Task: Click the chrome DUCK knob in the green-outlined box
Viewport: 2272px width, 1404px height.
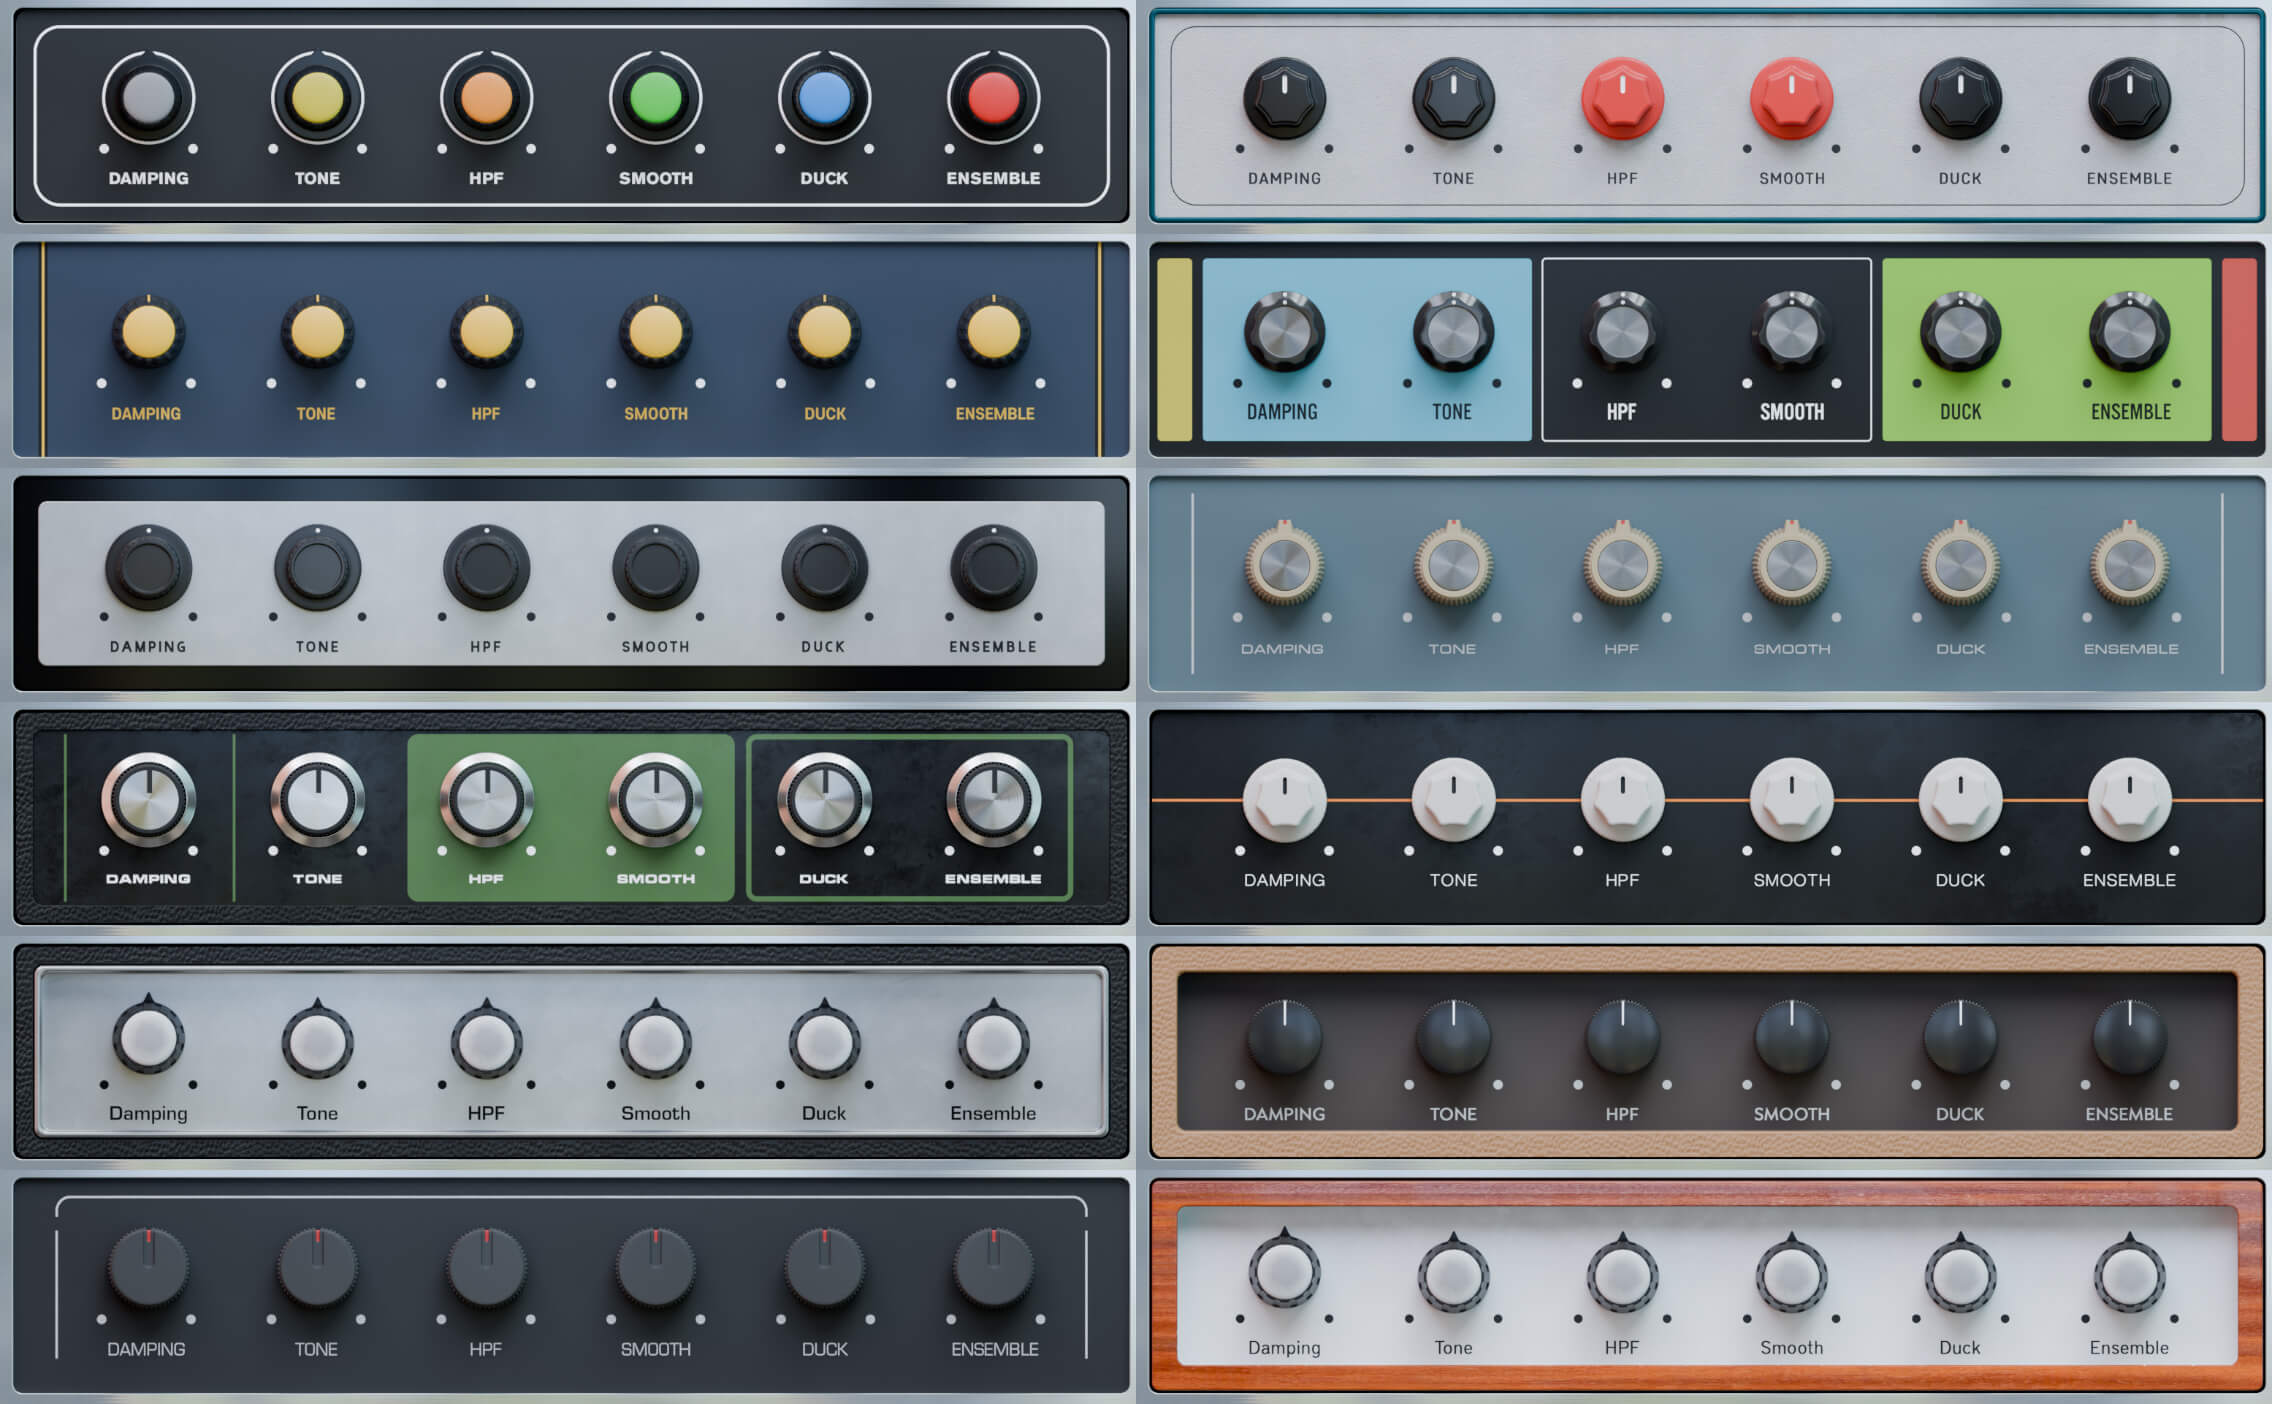Action: 824,800
